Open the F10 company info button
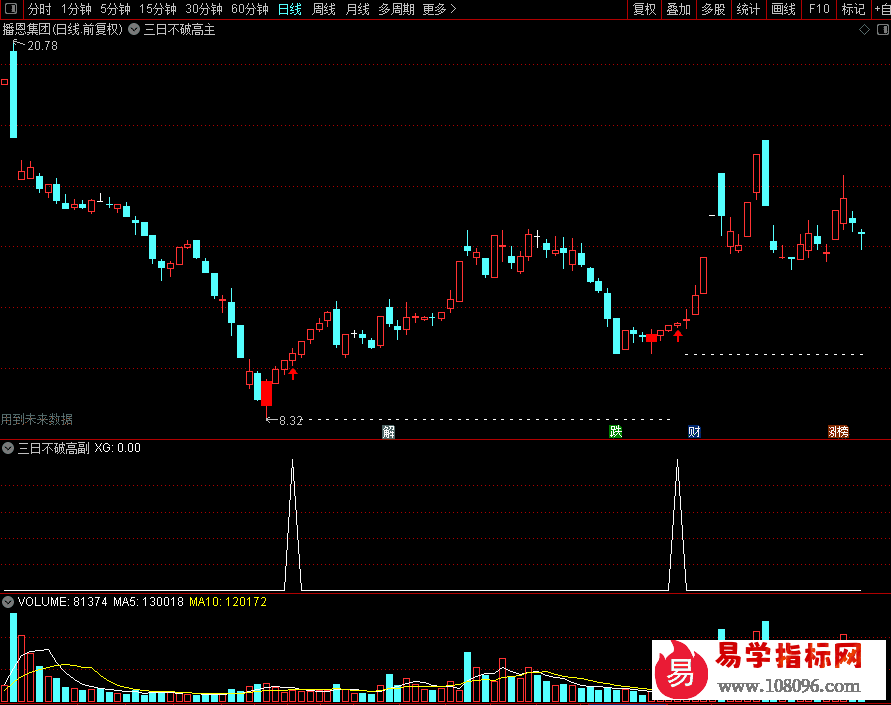 click(x=819, y=10)
